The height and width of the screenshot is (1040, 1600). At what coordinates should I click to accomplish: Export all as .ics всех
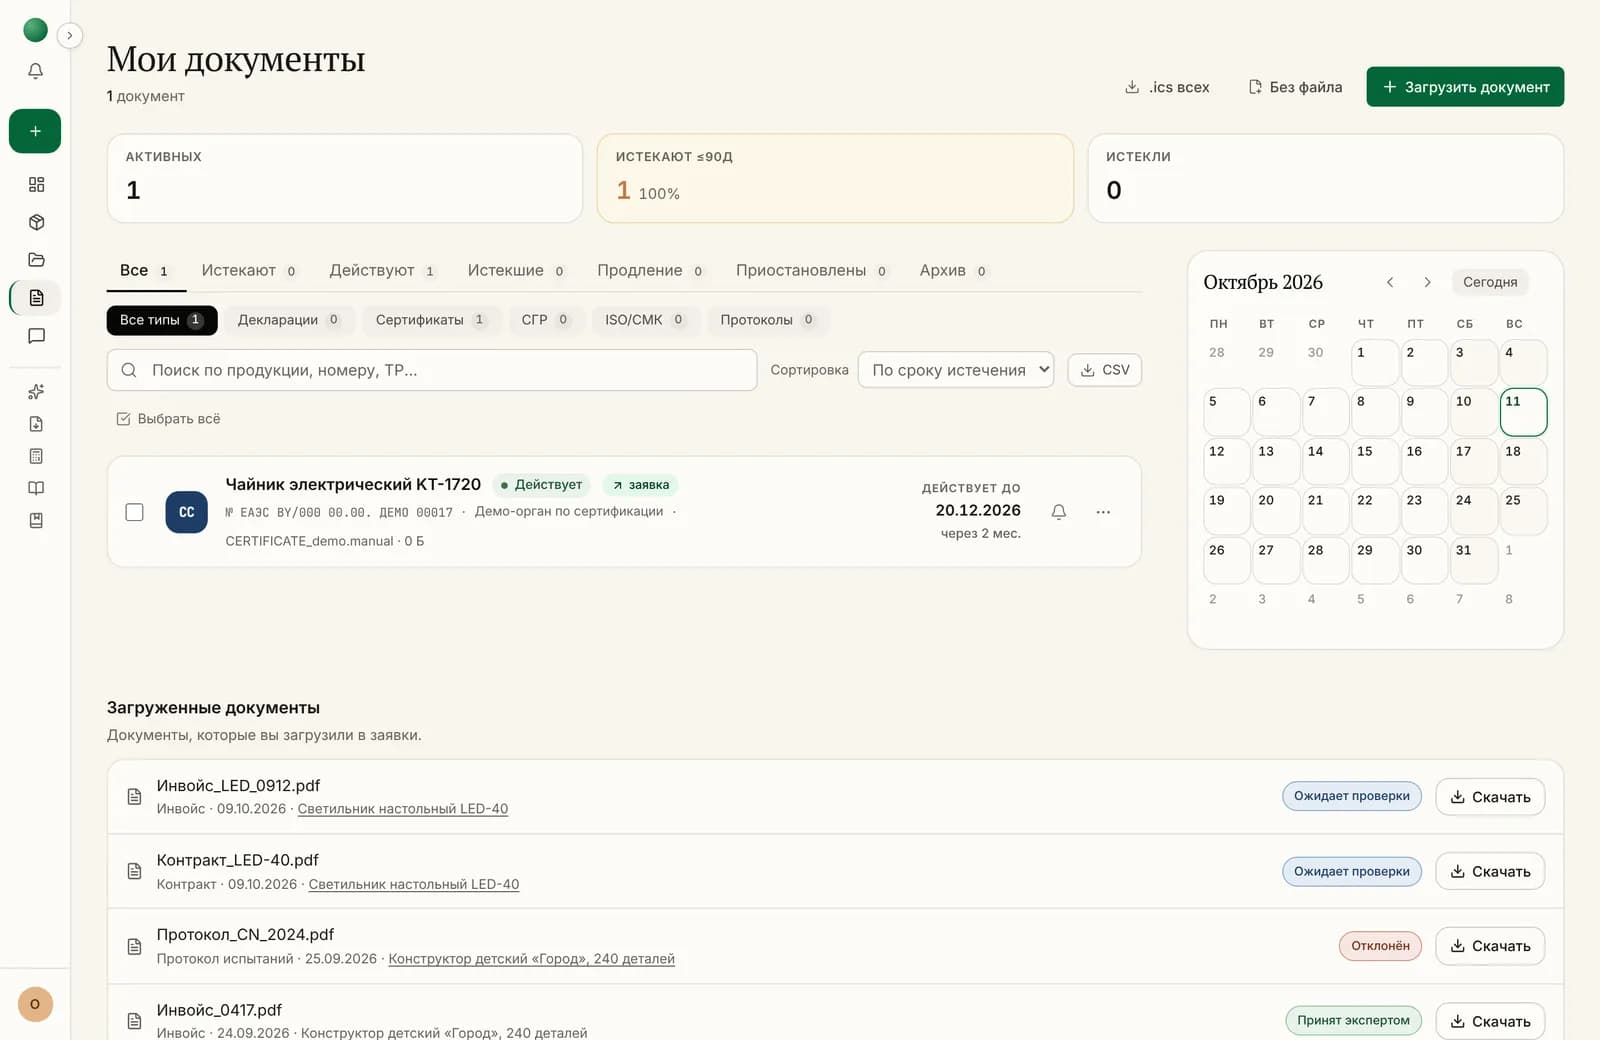(x=1167, y=87)
